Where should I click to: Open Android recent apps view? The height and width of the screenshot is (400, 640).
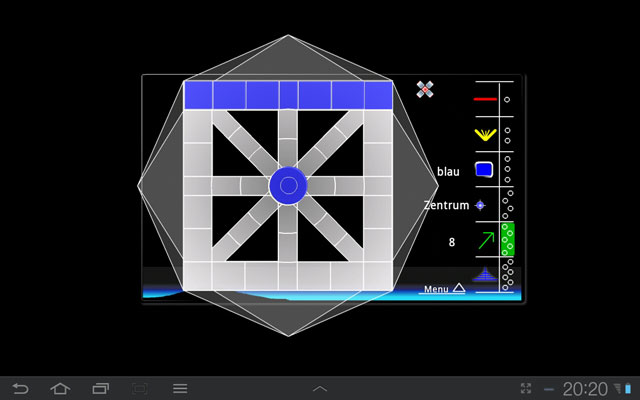pos(100,389)
